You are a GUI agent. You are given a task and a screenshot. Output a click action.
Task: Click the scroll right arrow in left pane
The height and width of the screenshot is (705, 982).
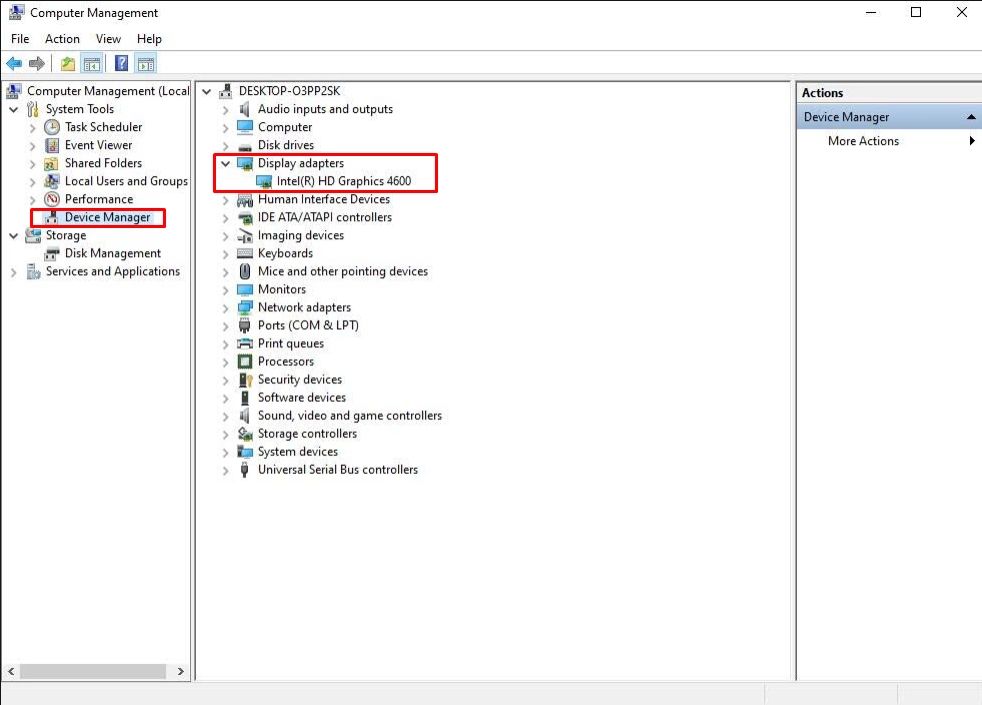pos(180,671)
